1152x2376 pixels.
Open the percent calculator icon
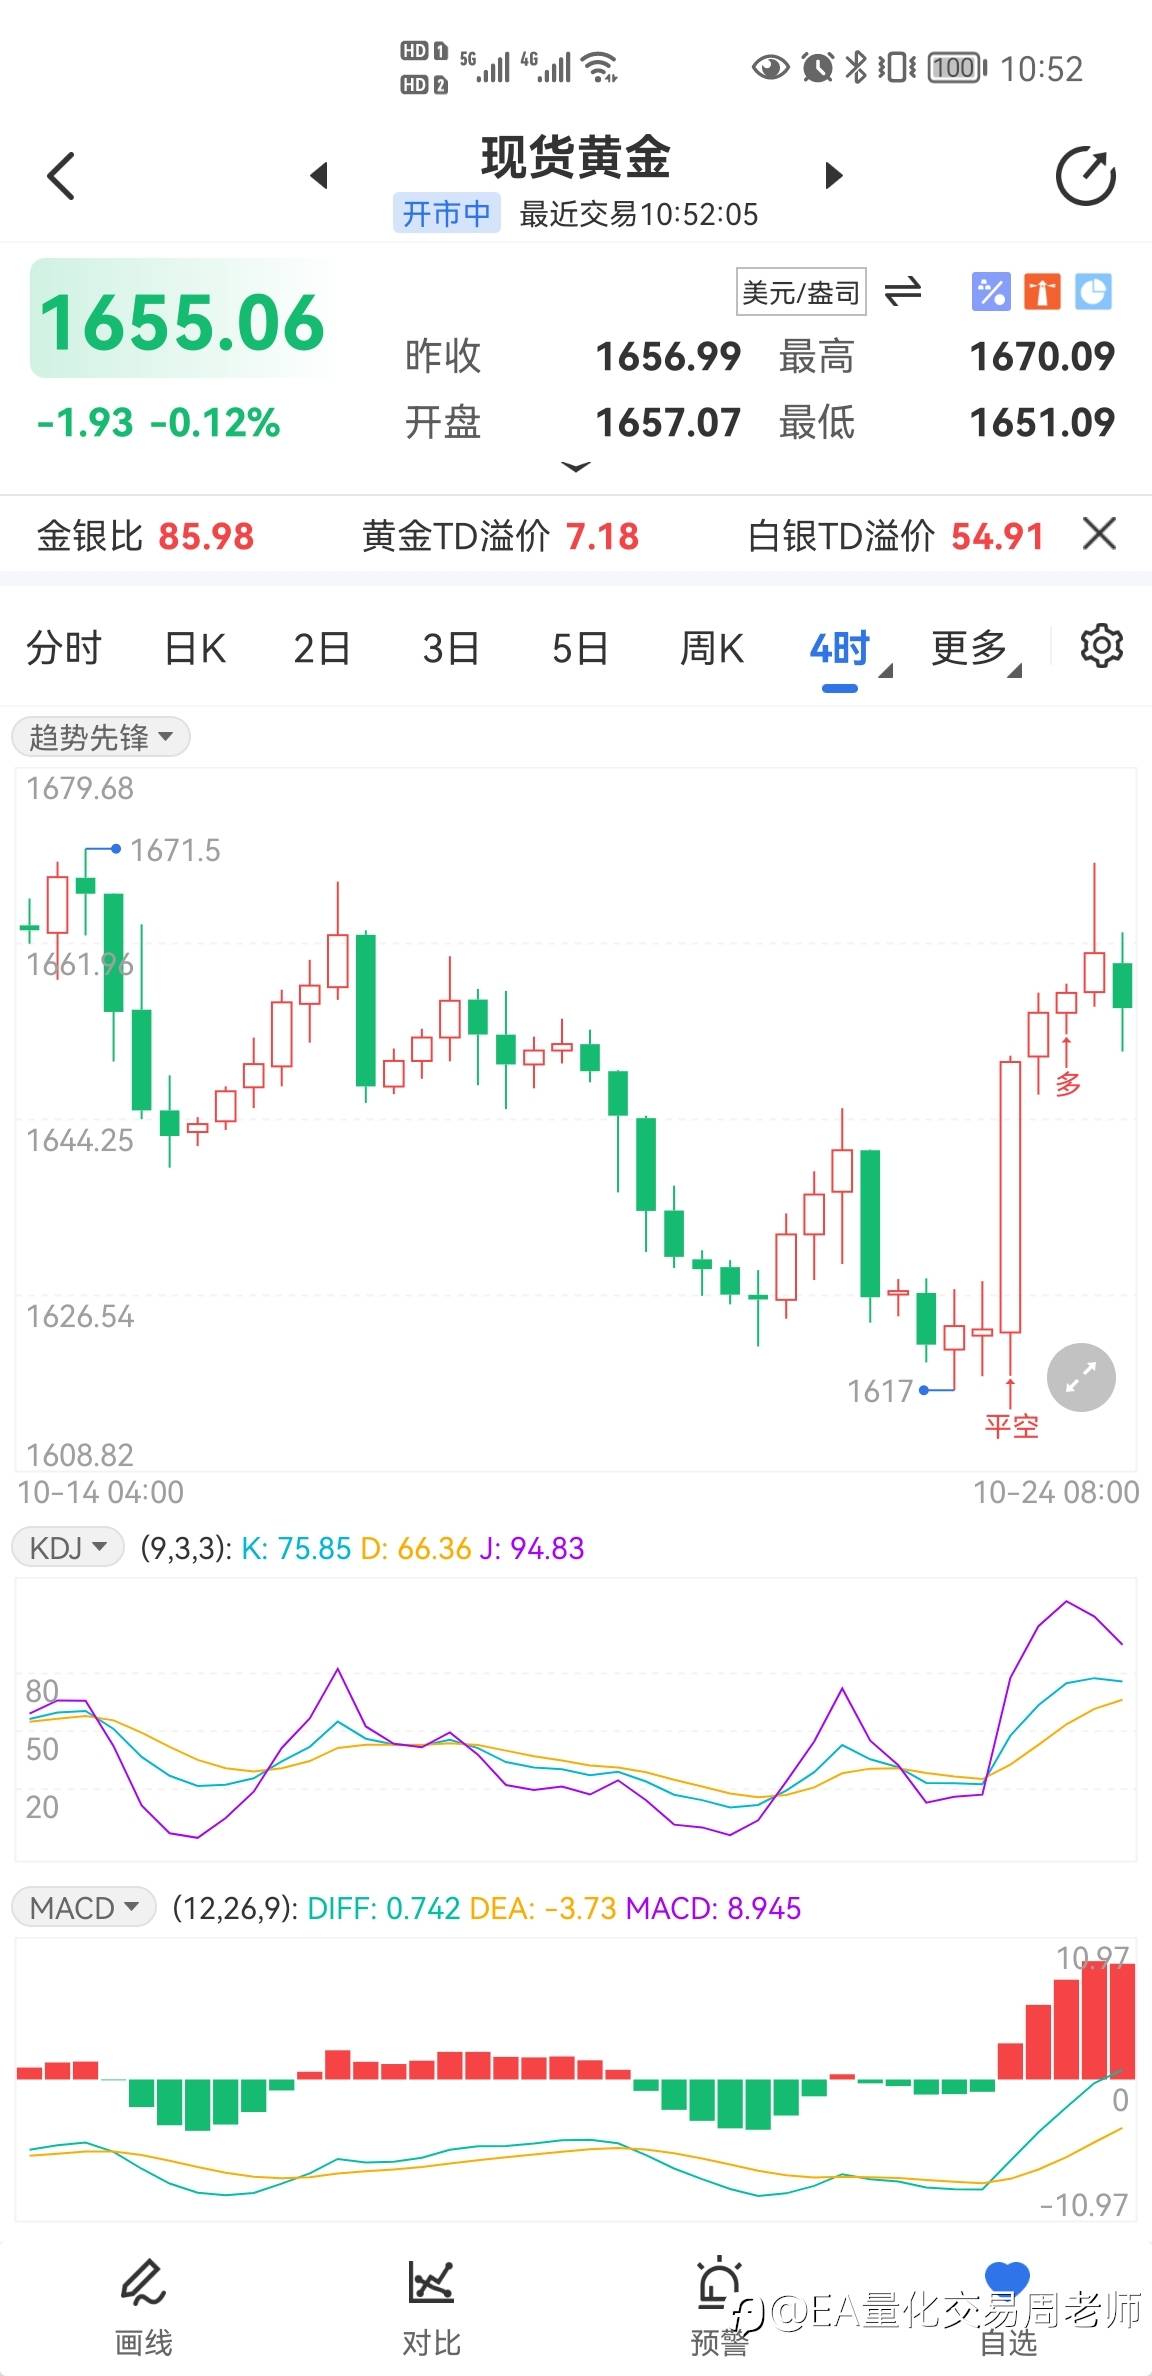tap(991, 292)
